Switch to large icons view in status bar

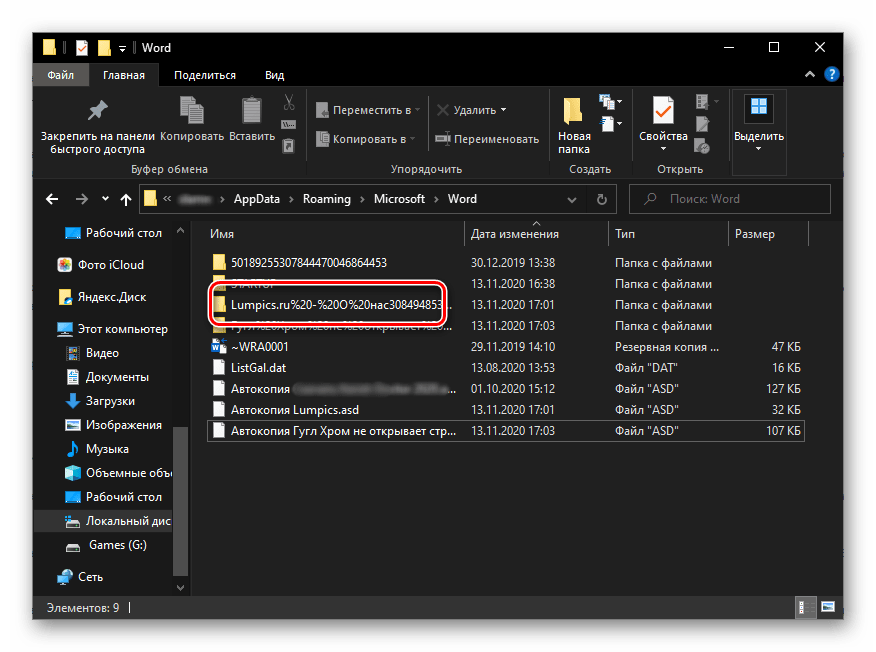[827, 607]
